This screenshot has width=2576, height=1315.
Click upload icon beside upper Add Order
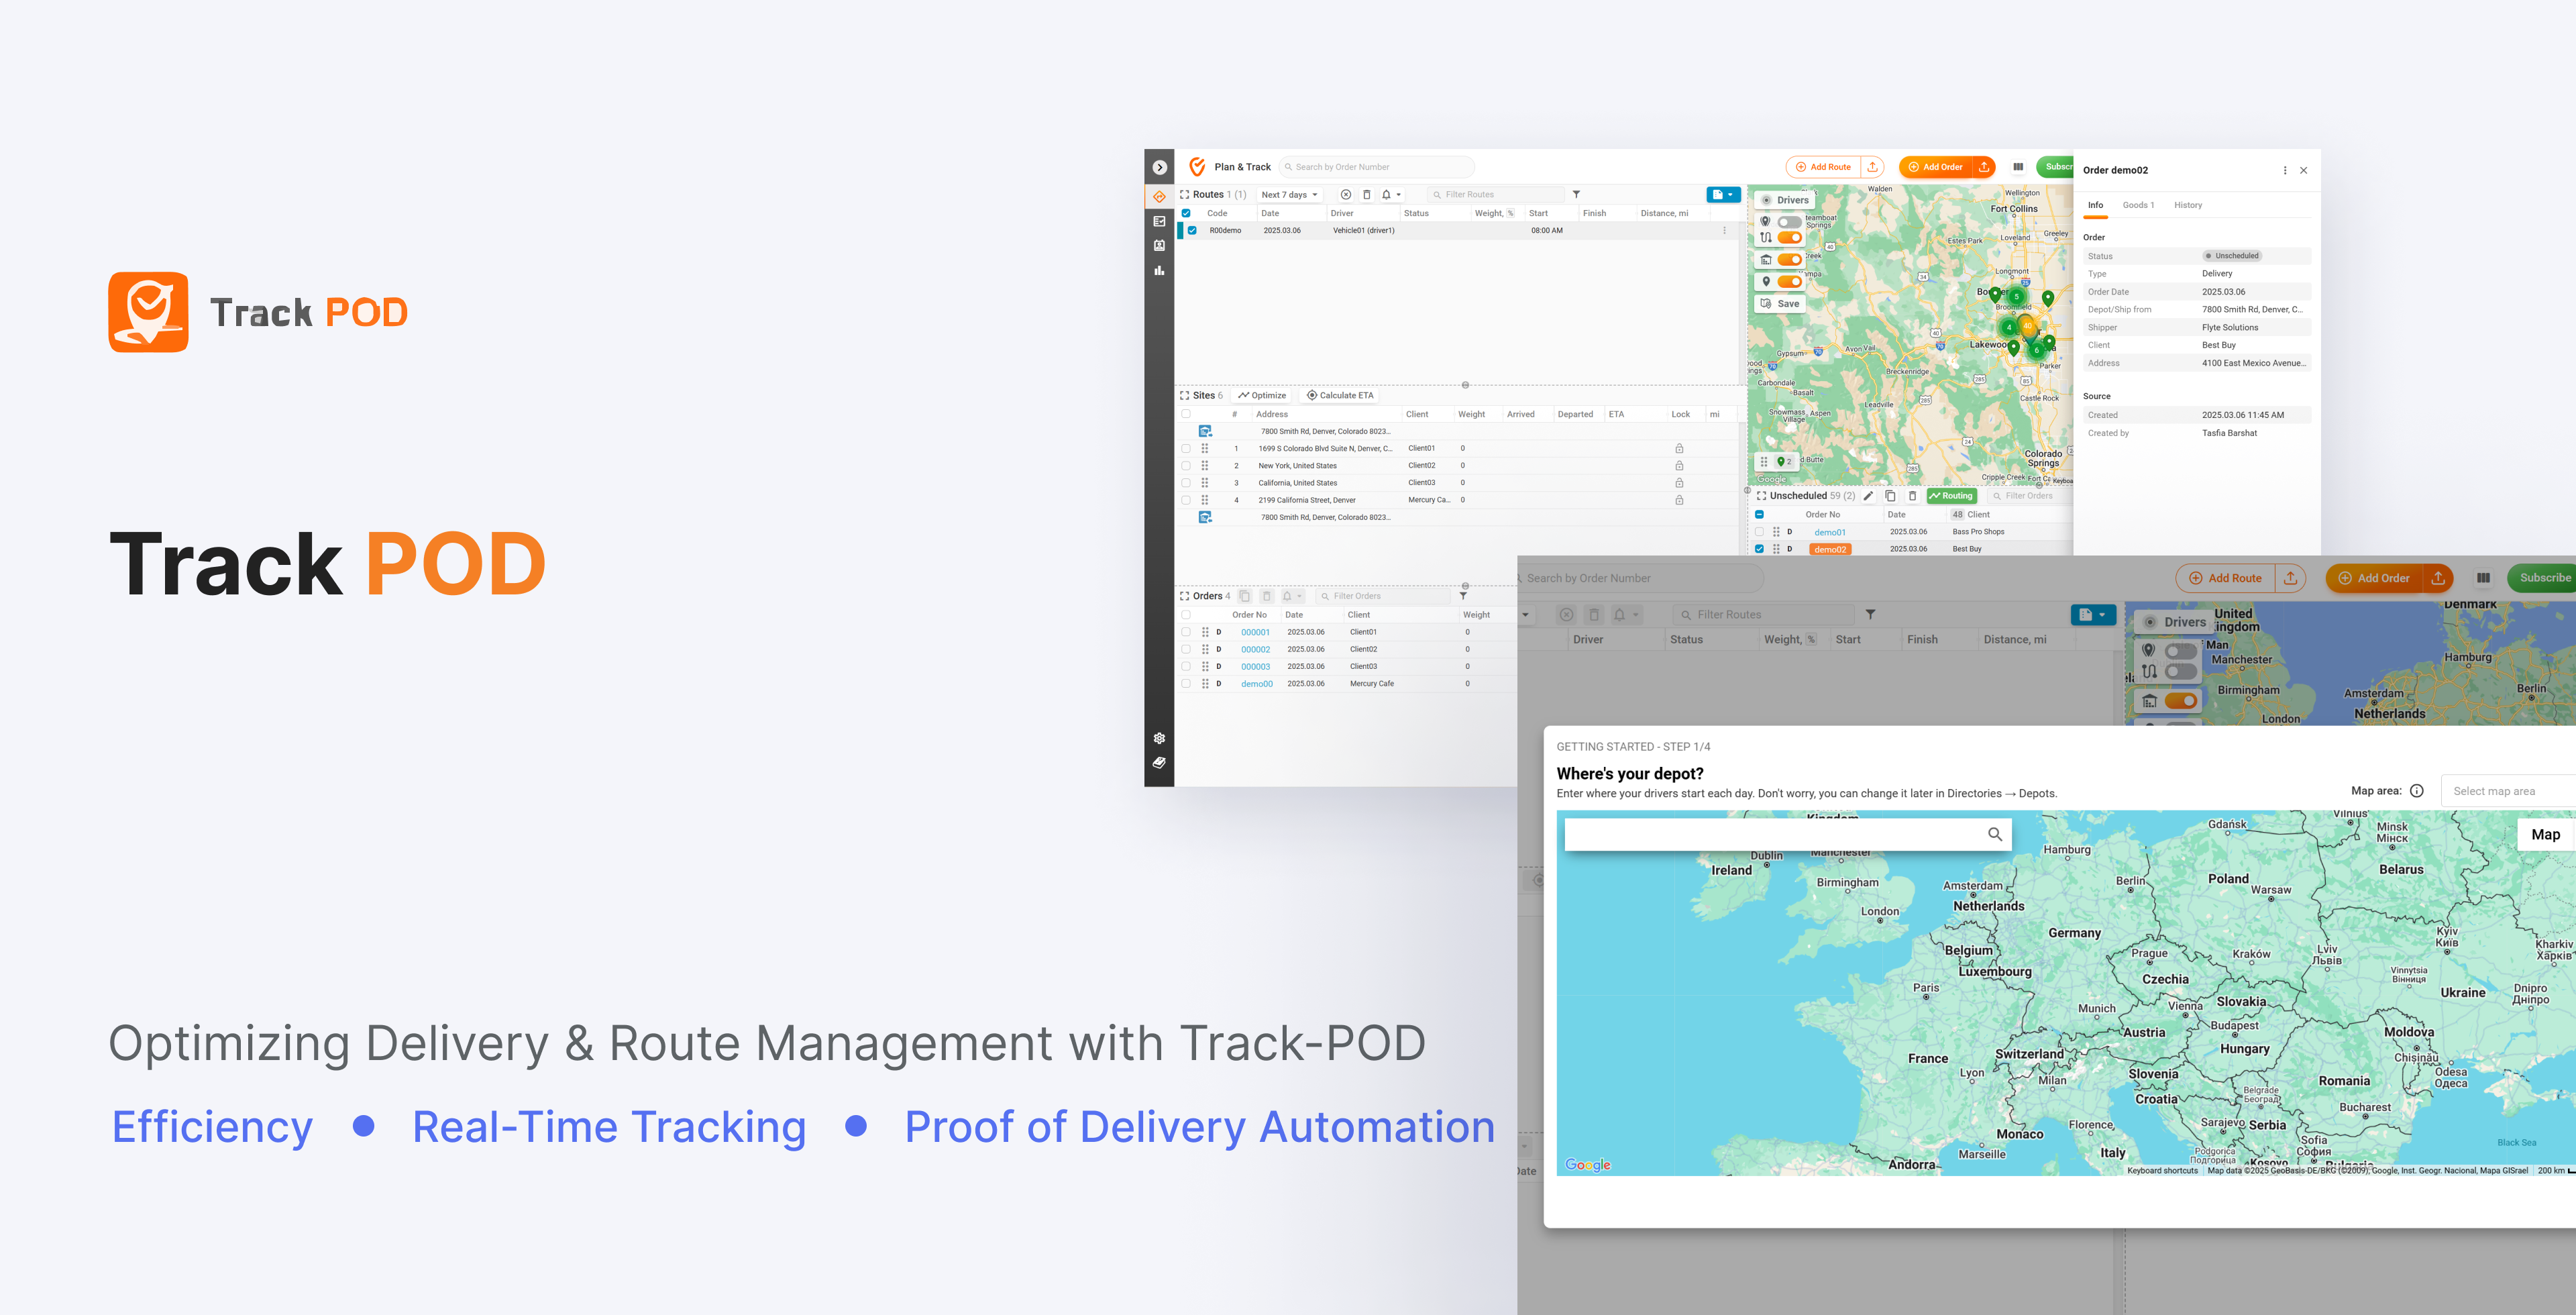point(1984,167)
